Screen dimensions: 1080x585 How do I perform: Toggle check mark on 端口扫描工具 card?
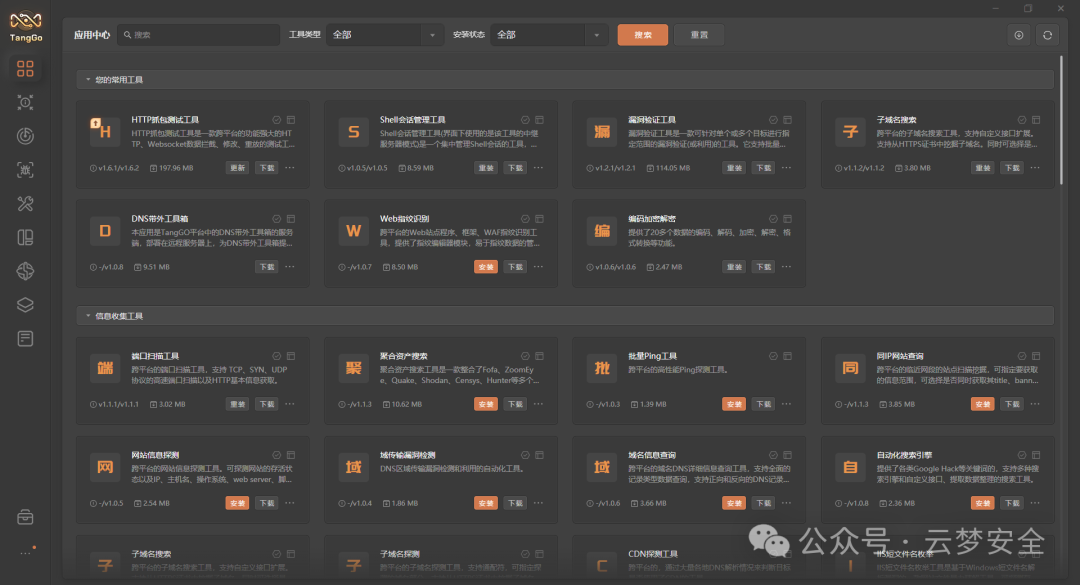[276, 356]
